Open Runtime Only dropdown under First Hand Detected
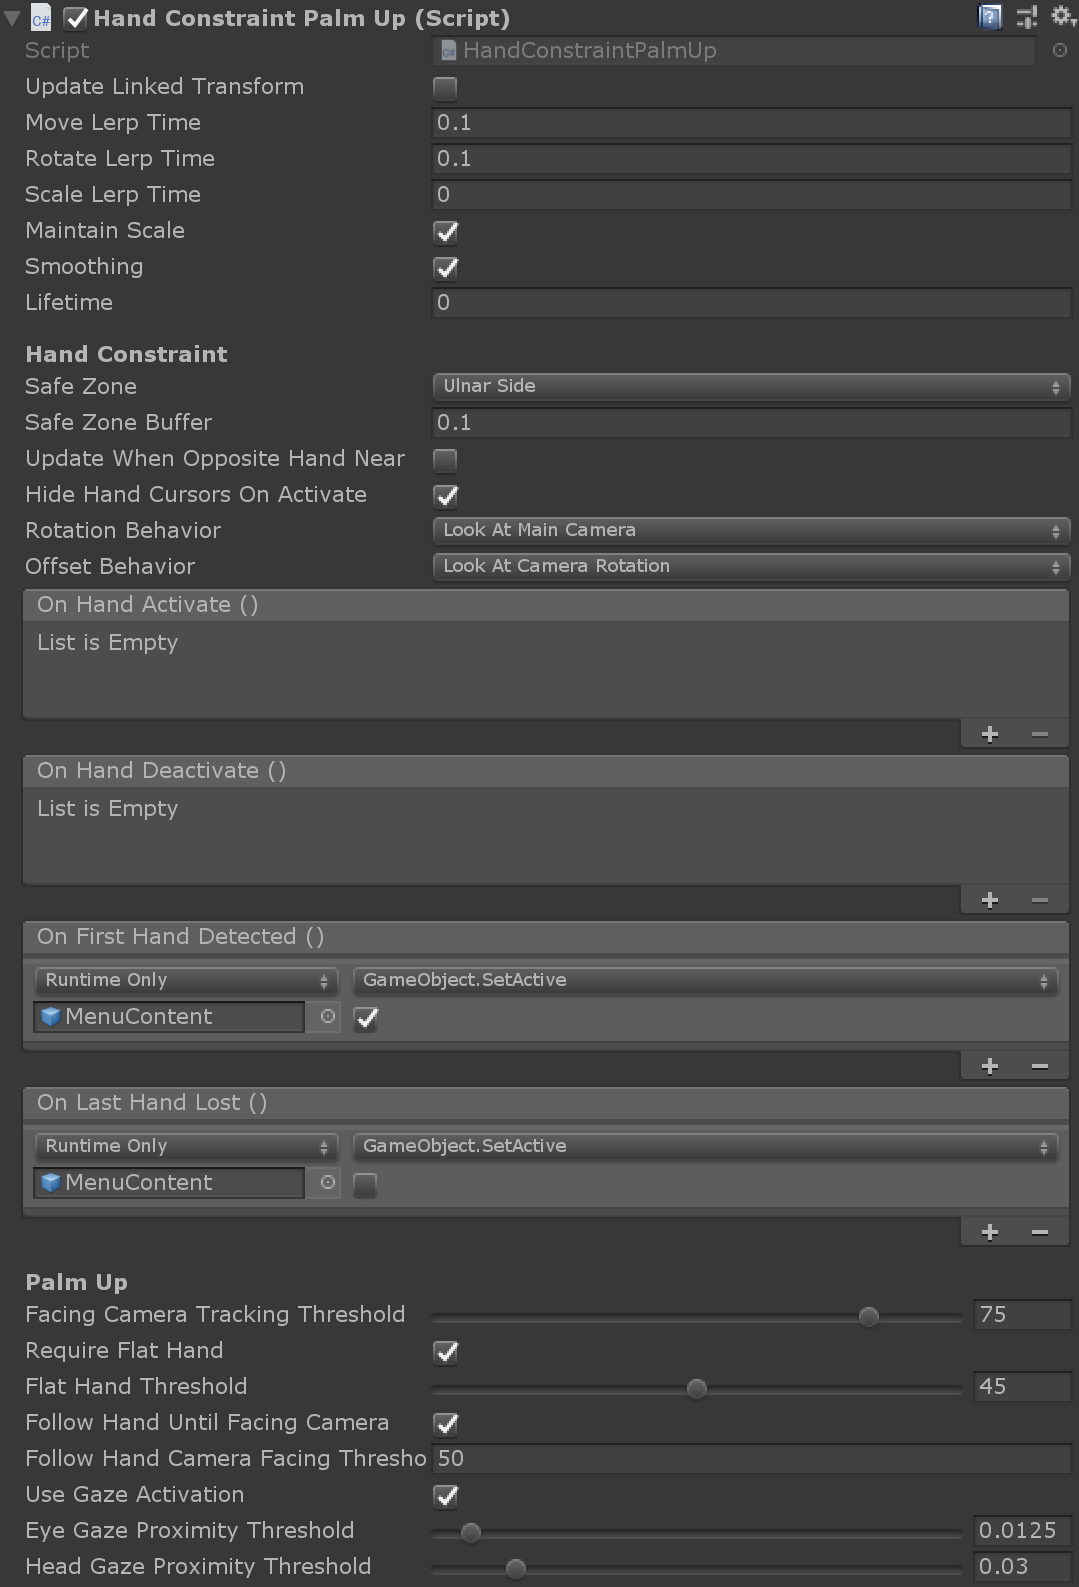Image resolution: width=1079 pixels, height=1587 pixels. coord(187,980)
